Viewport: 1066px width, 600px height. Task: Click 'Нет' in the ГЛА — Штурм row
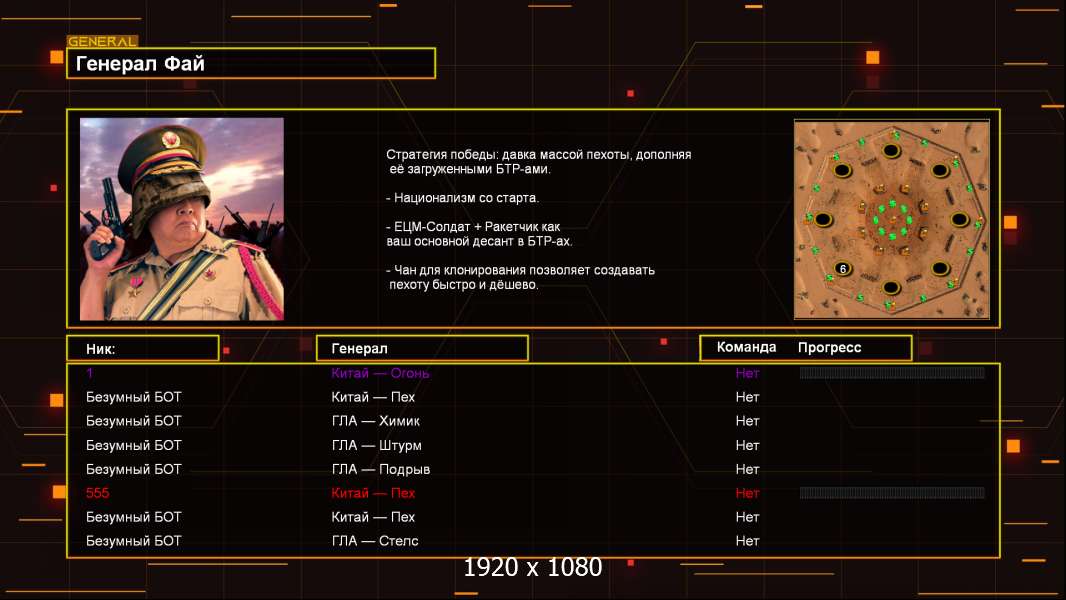tap(747, 445)
